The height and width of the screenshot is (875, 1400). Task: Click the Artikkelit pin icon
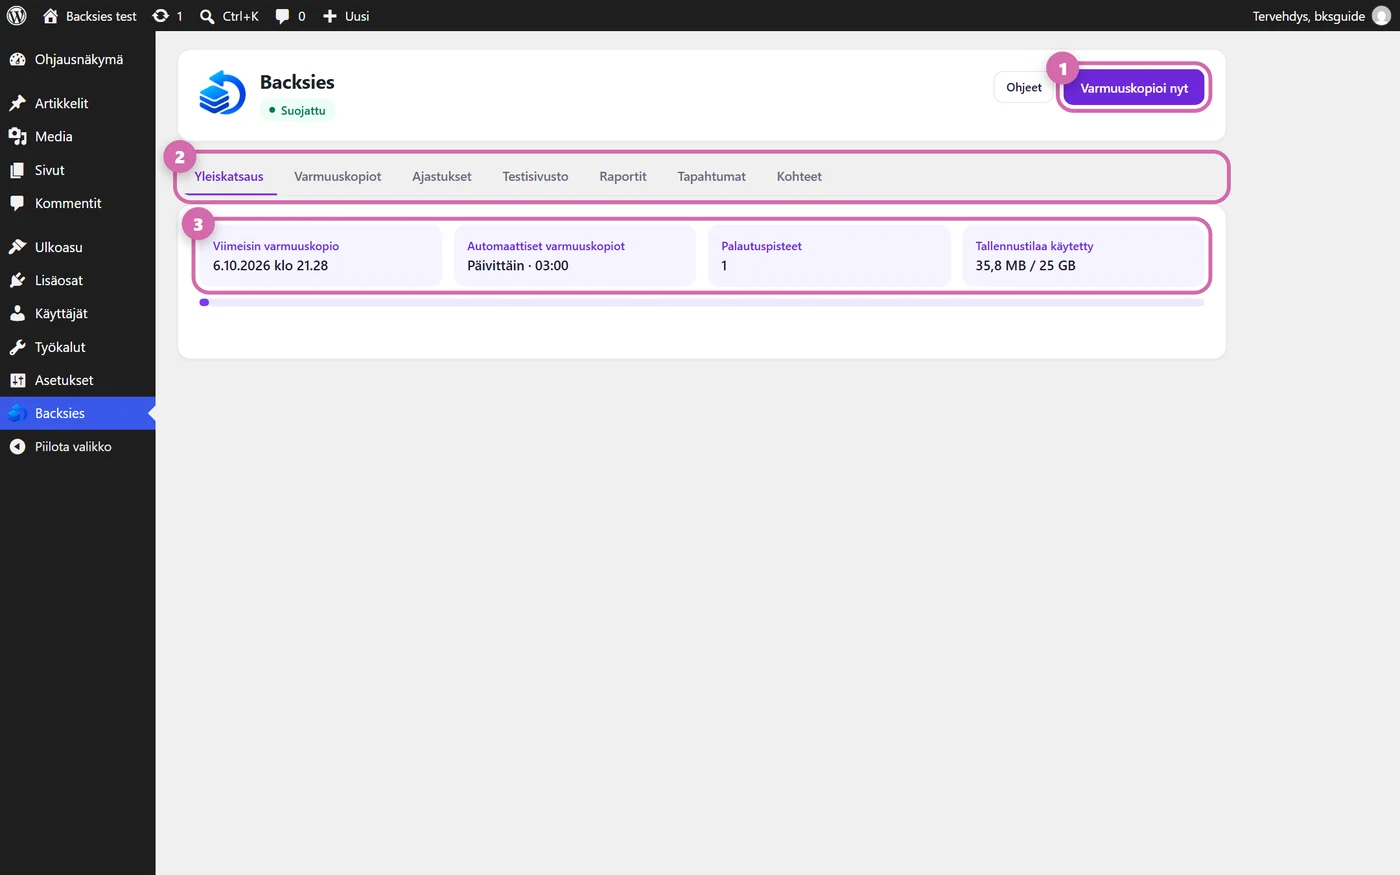coord(17,103)
